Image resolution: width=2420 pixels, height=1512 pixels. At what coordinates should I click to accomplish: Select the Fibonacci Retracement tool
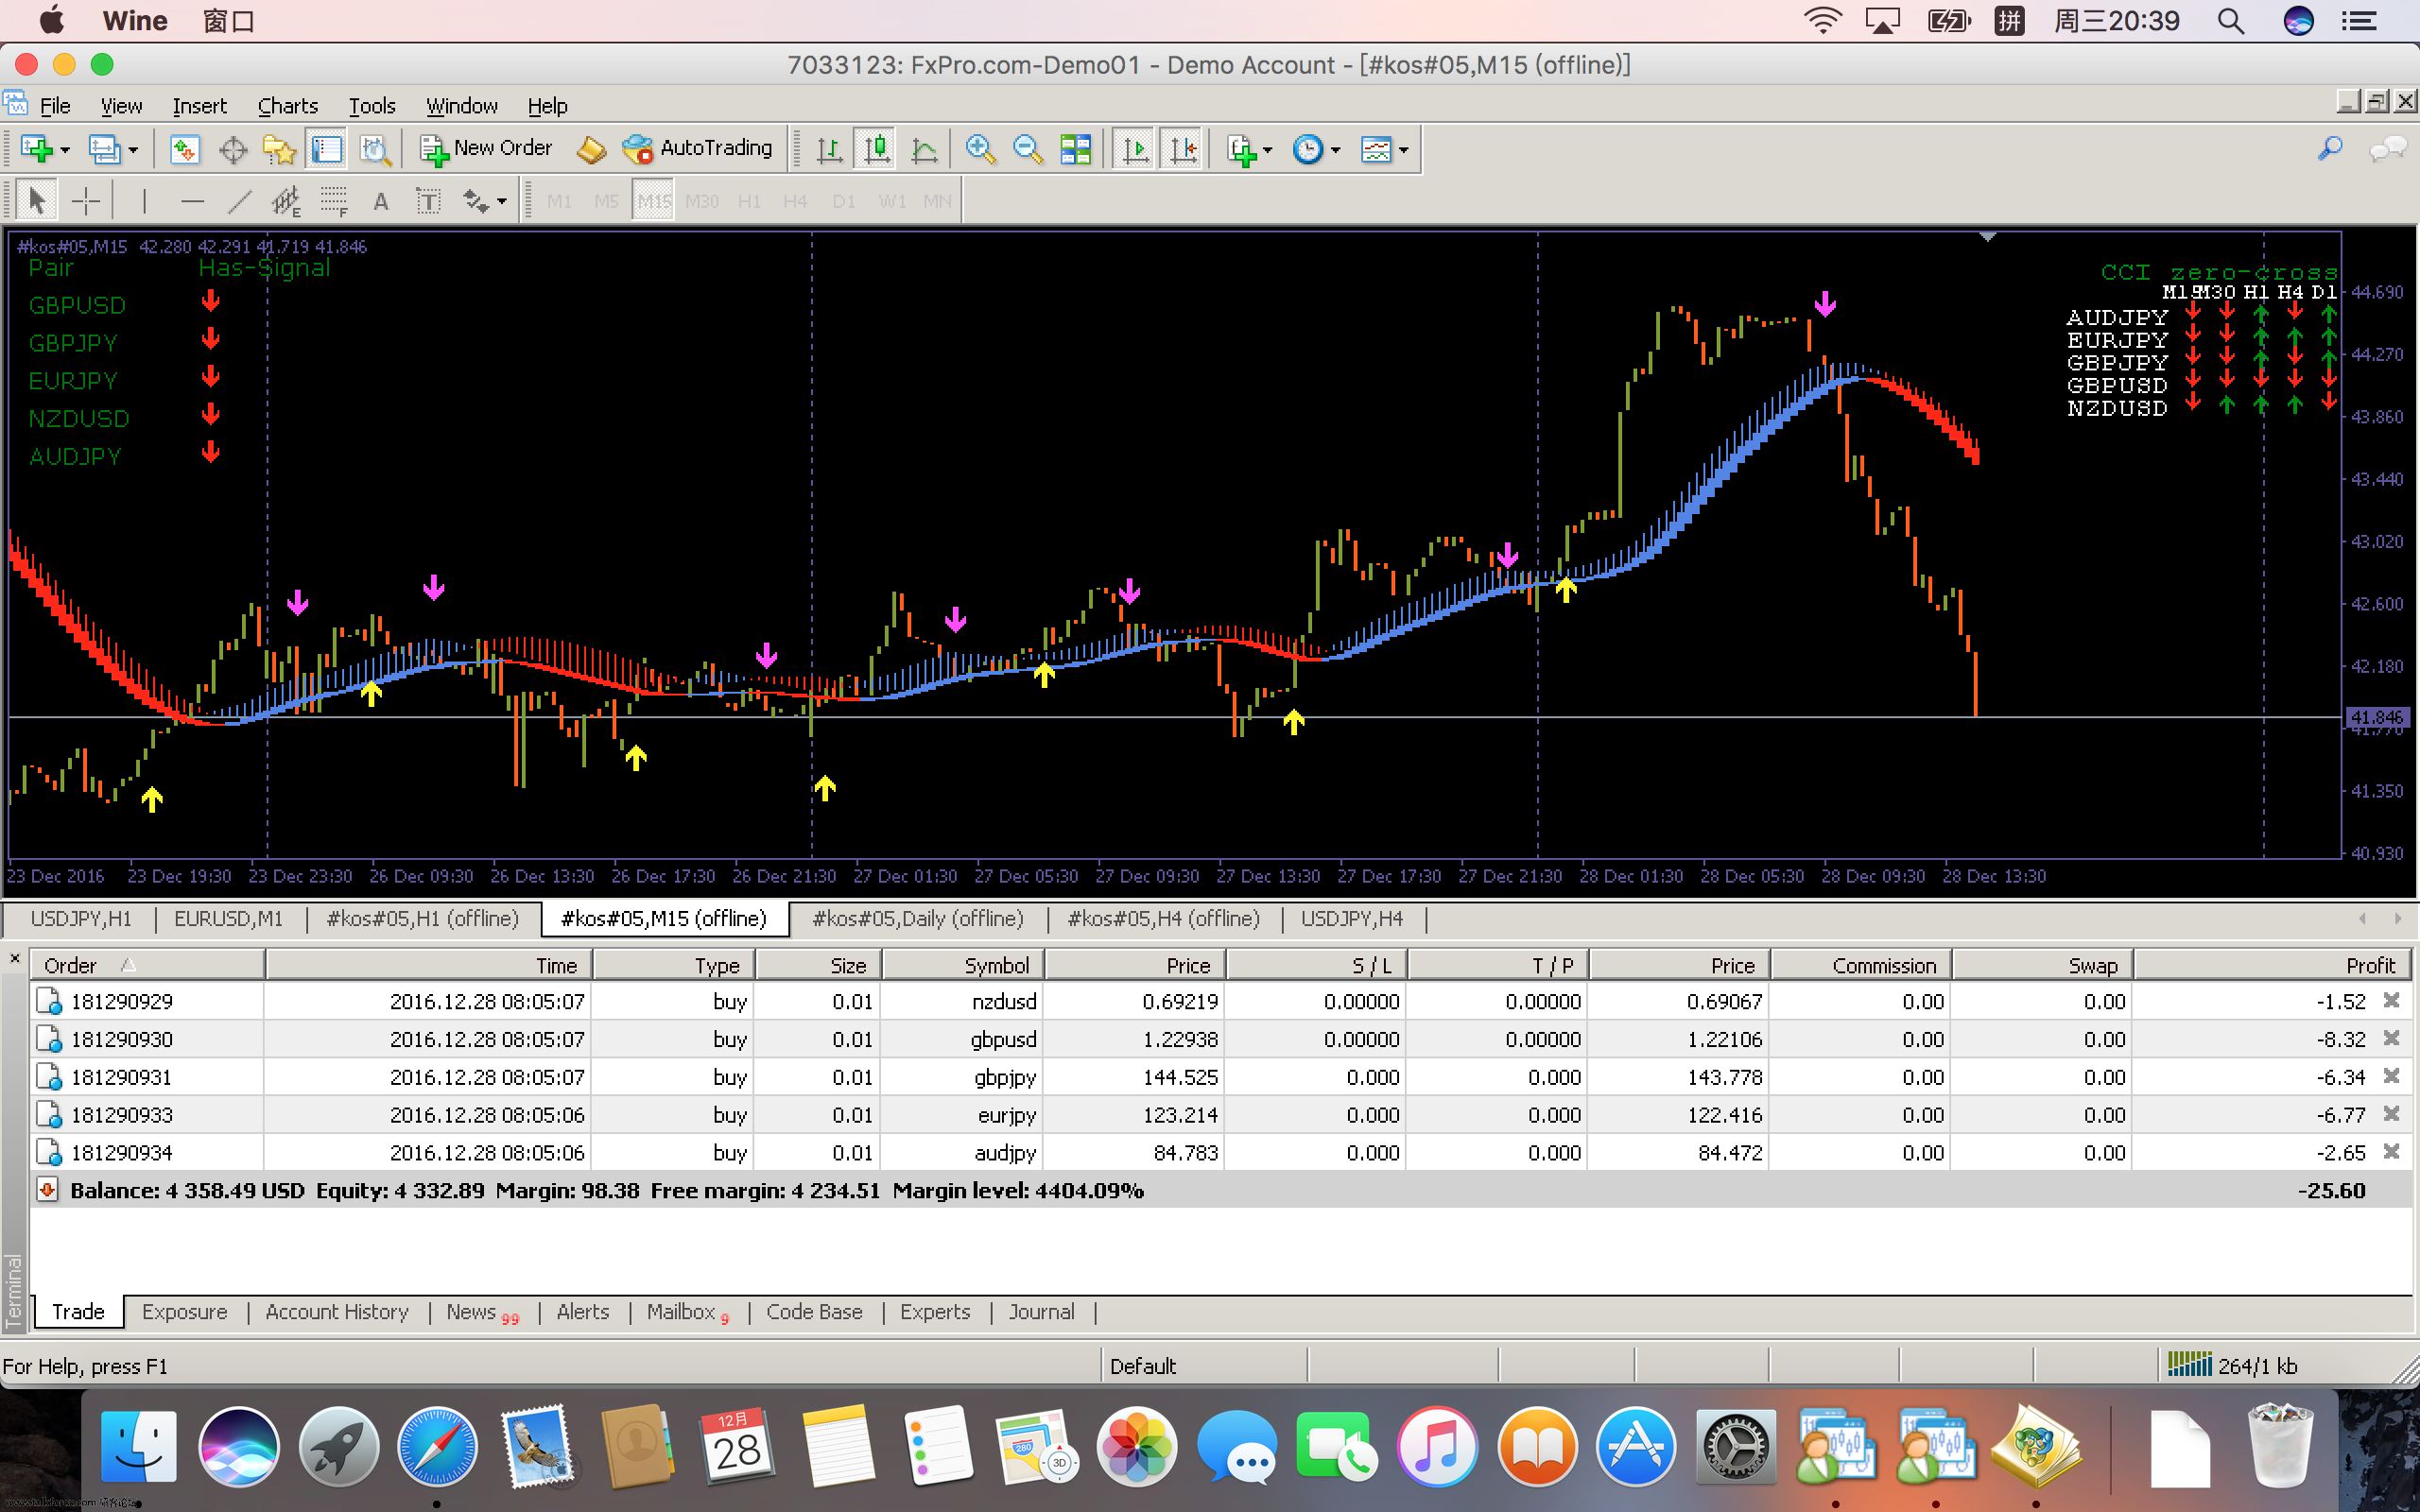pos(334,201)
